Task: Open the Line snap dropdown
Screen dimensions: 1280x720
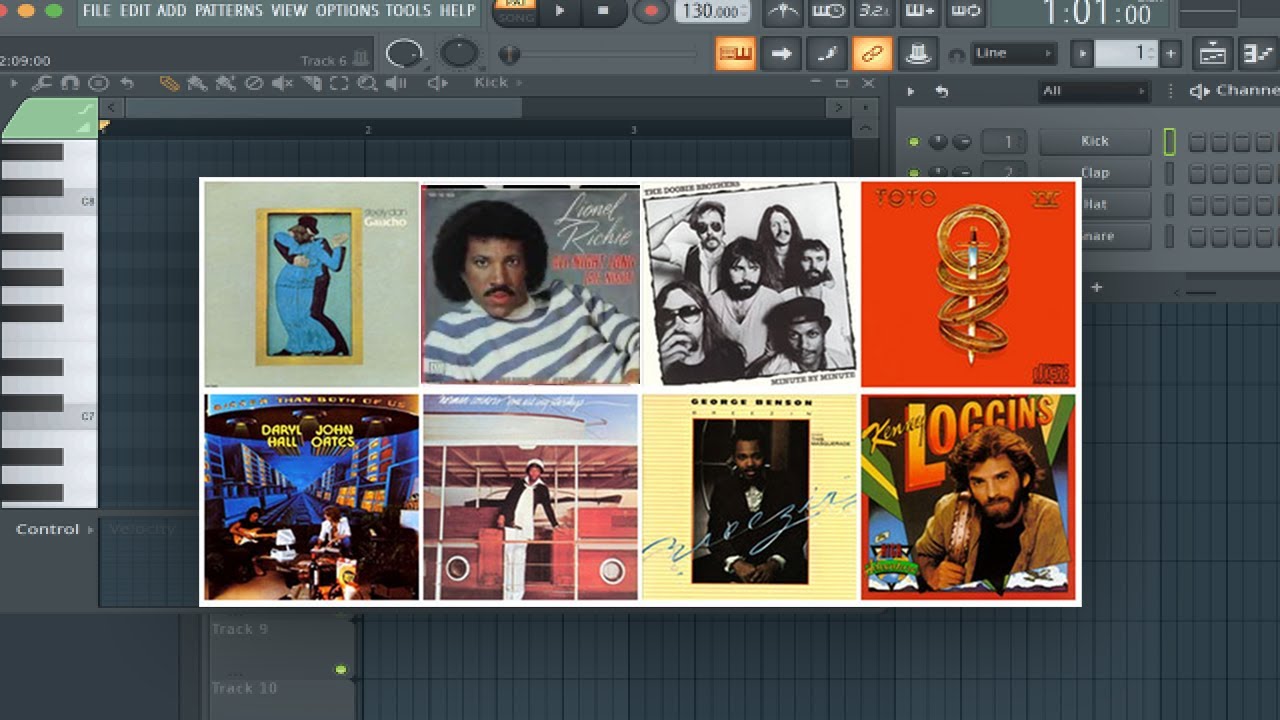Action: 1014,53
